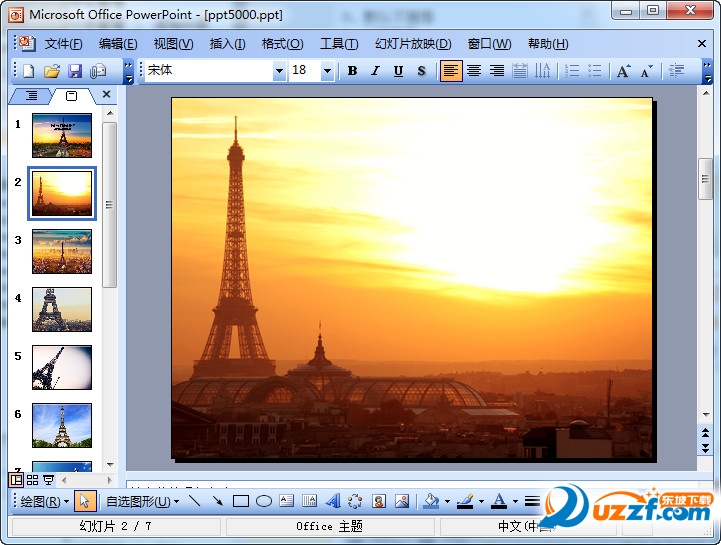The height and width of the screenshot is (545, 721).
Task: Apply font color A button
Action: pos(499,501)
